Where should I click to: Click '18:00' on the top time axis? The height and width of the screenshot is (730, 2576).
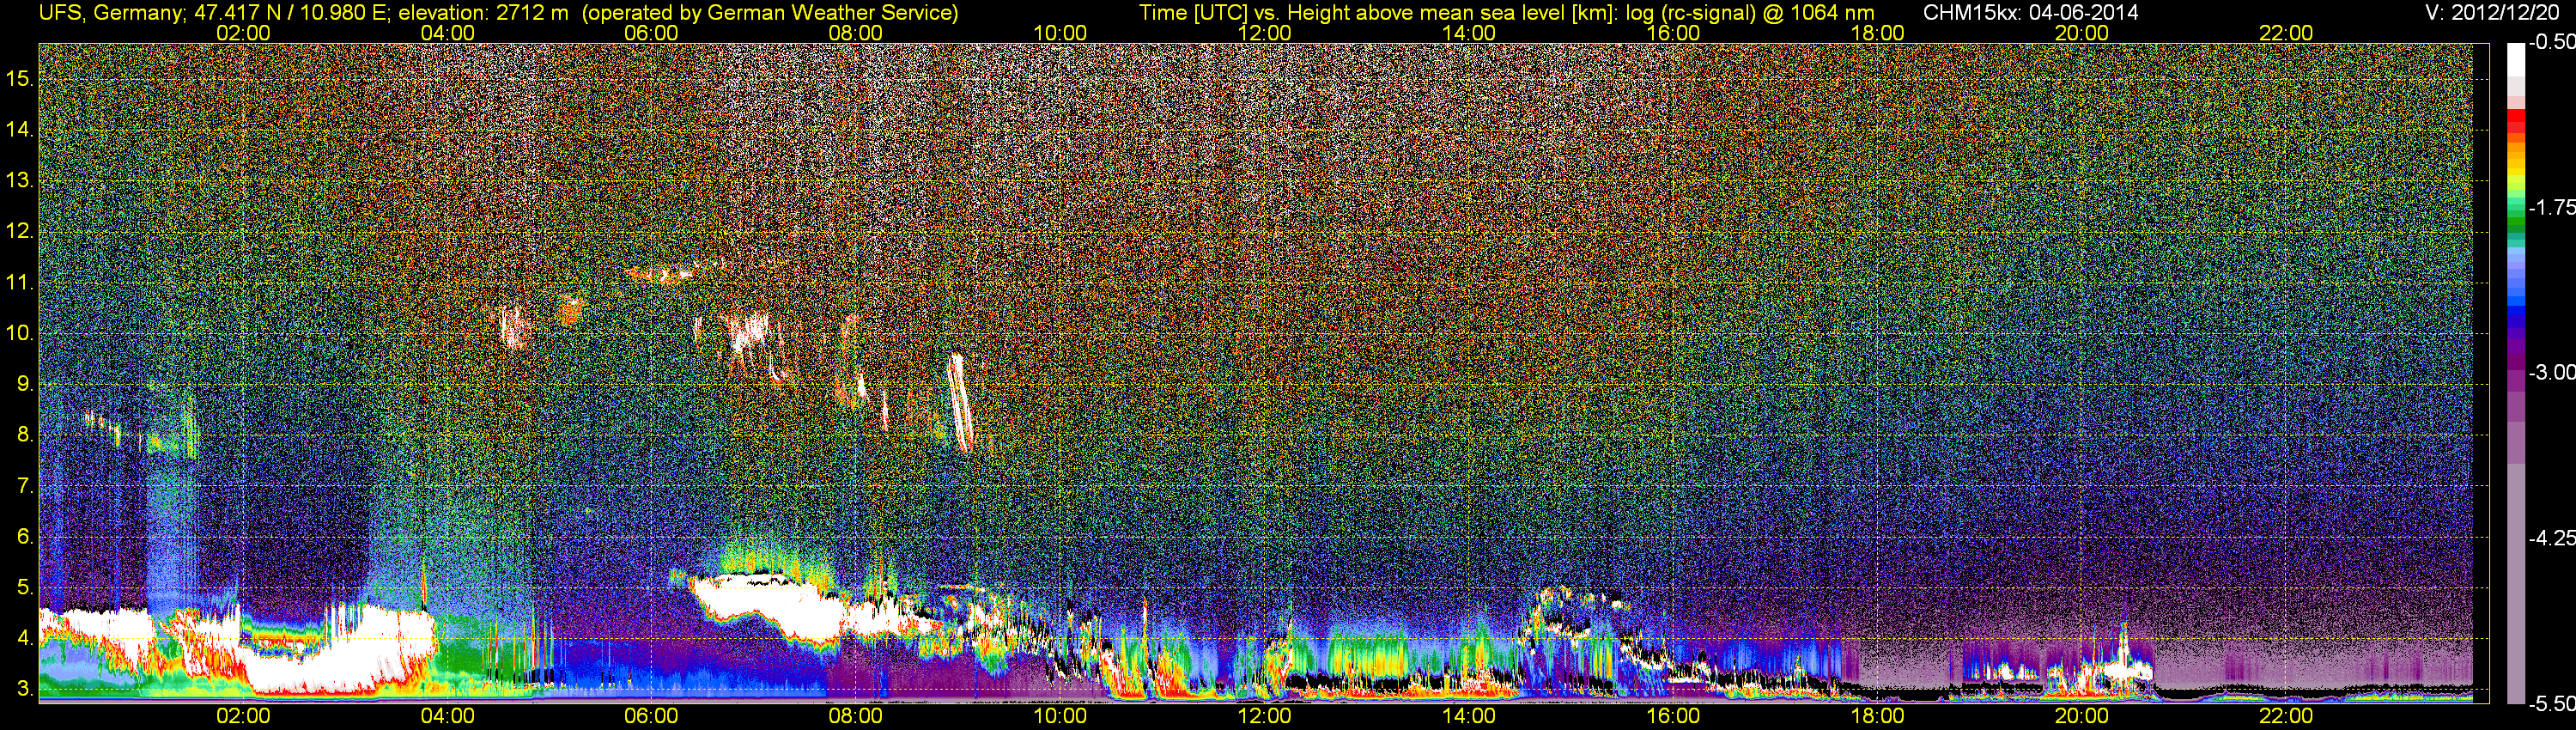1877,33
